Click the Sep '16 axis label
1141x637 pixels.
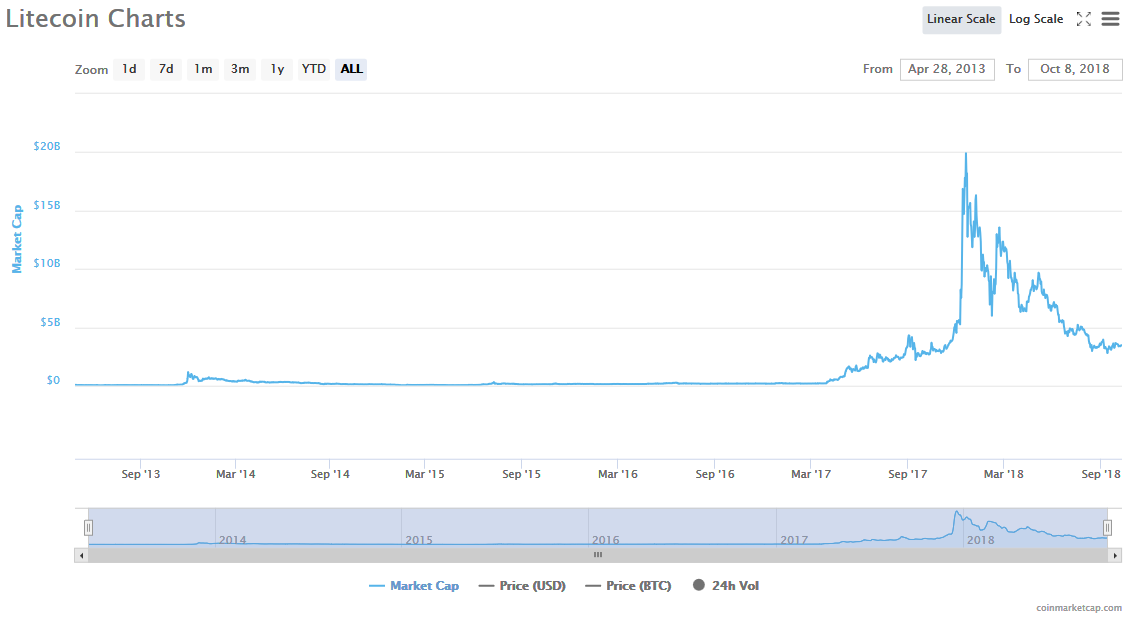[715, 474]
